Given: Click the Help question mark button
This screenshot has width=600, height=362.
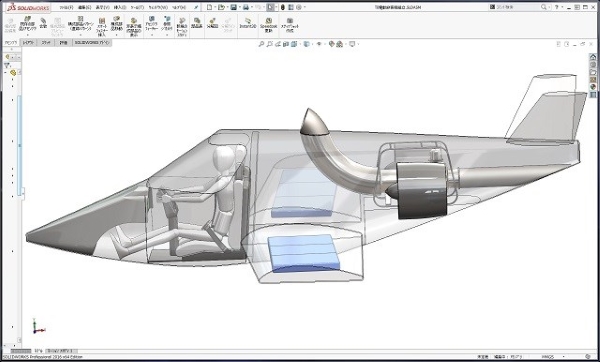Looking at the screenshot, I should point(557,7).
